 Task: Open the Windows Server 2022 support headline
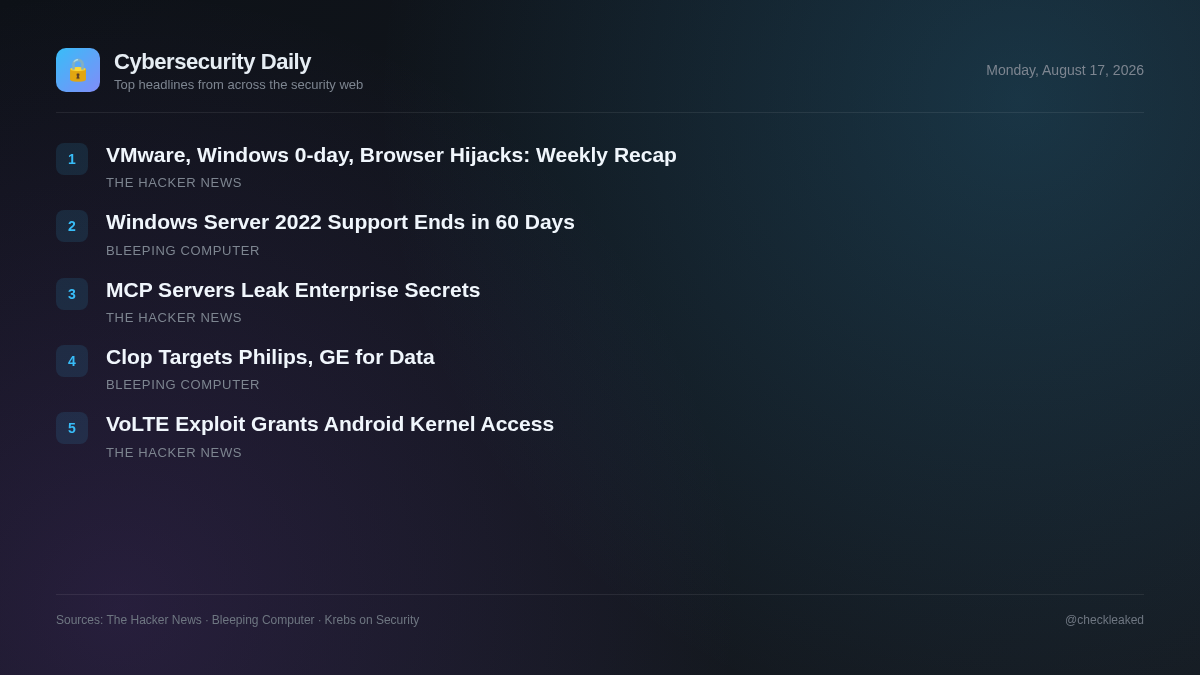coord(340,222)
